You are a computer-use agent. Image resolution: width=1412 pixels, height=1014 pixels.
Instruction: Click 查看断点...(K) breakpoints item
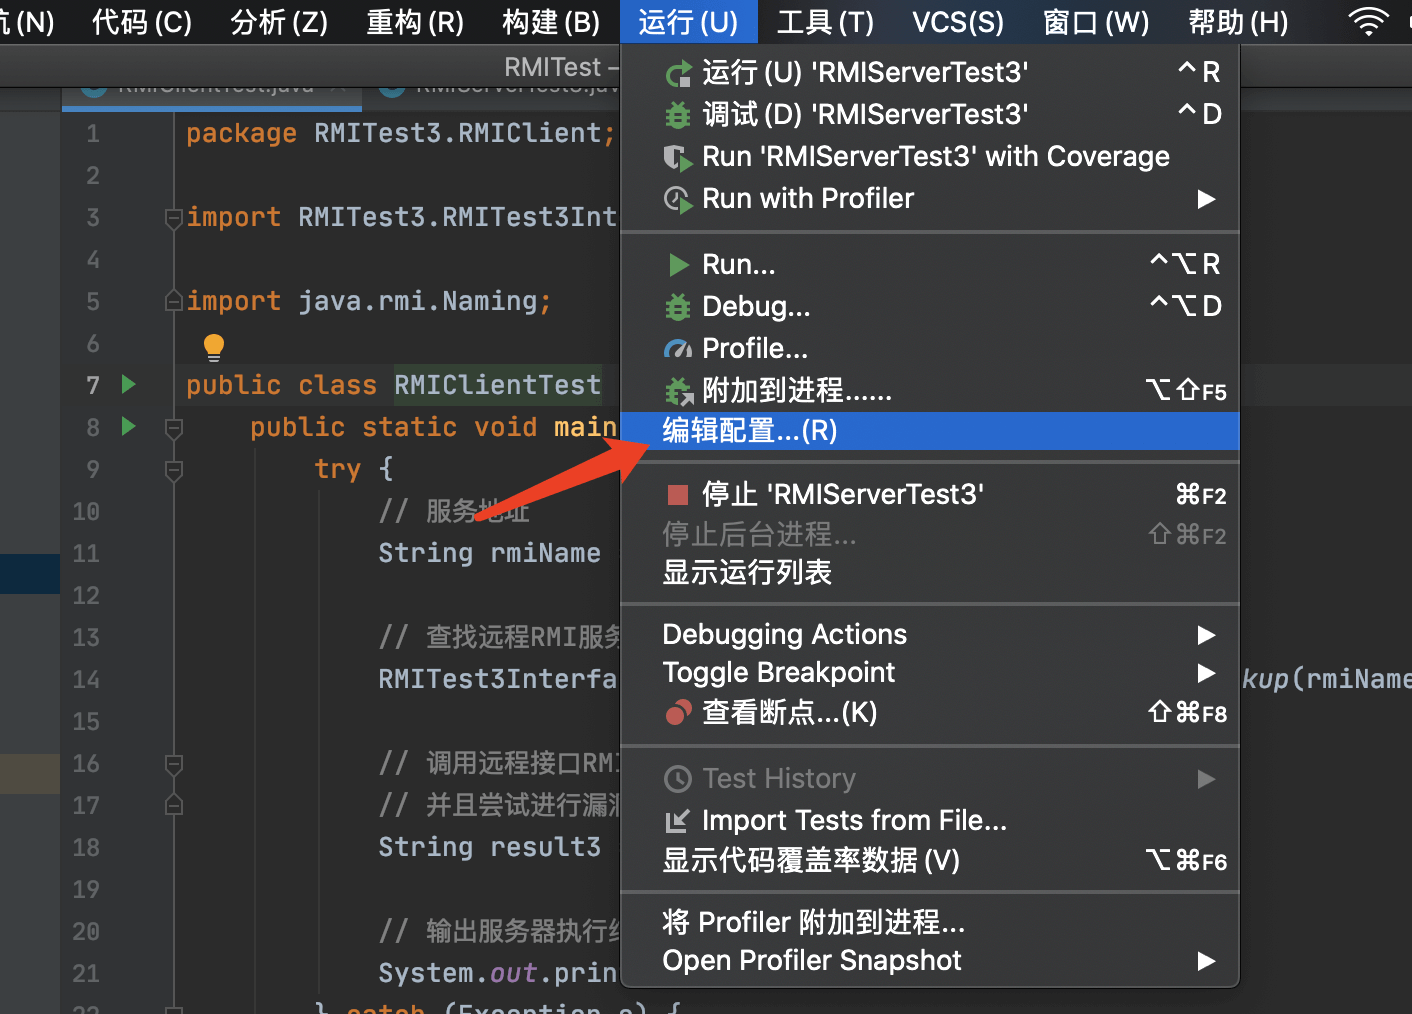click(x=789, y=713)
